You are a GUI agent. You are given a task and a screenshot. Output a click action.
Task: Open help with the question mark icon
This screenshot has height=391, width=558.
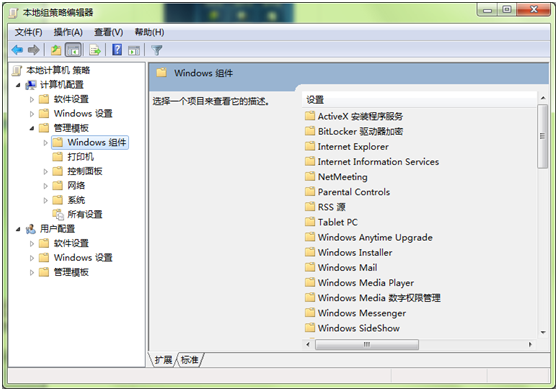[x=117, y=50]
